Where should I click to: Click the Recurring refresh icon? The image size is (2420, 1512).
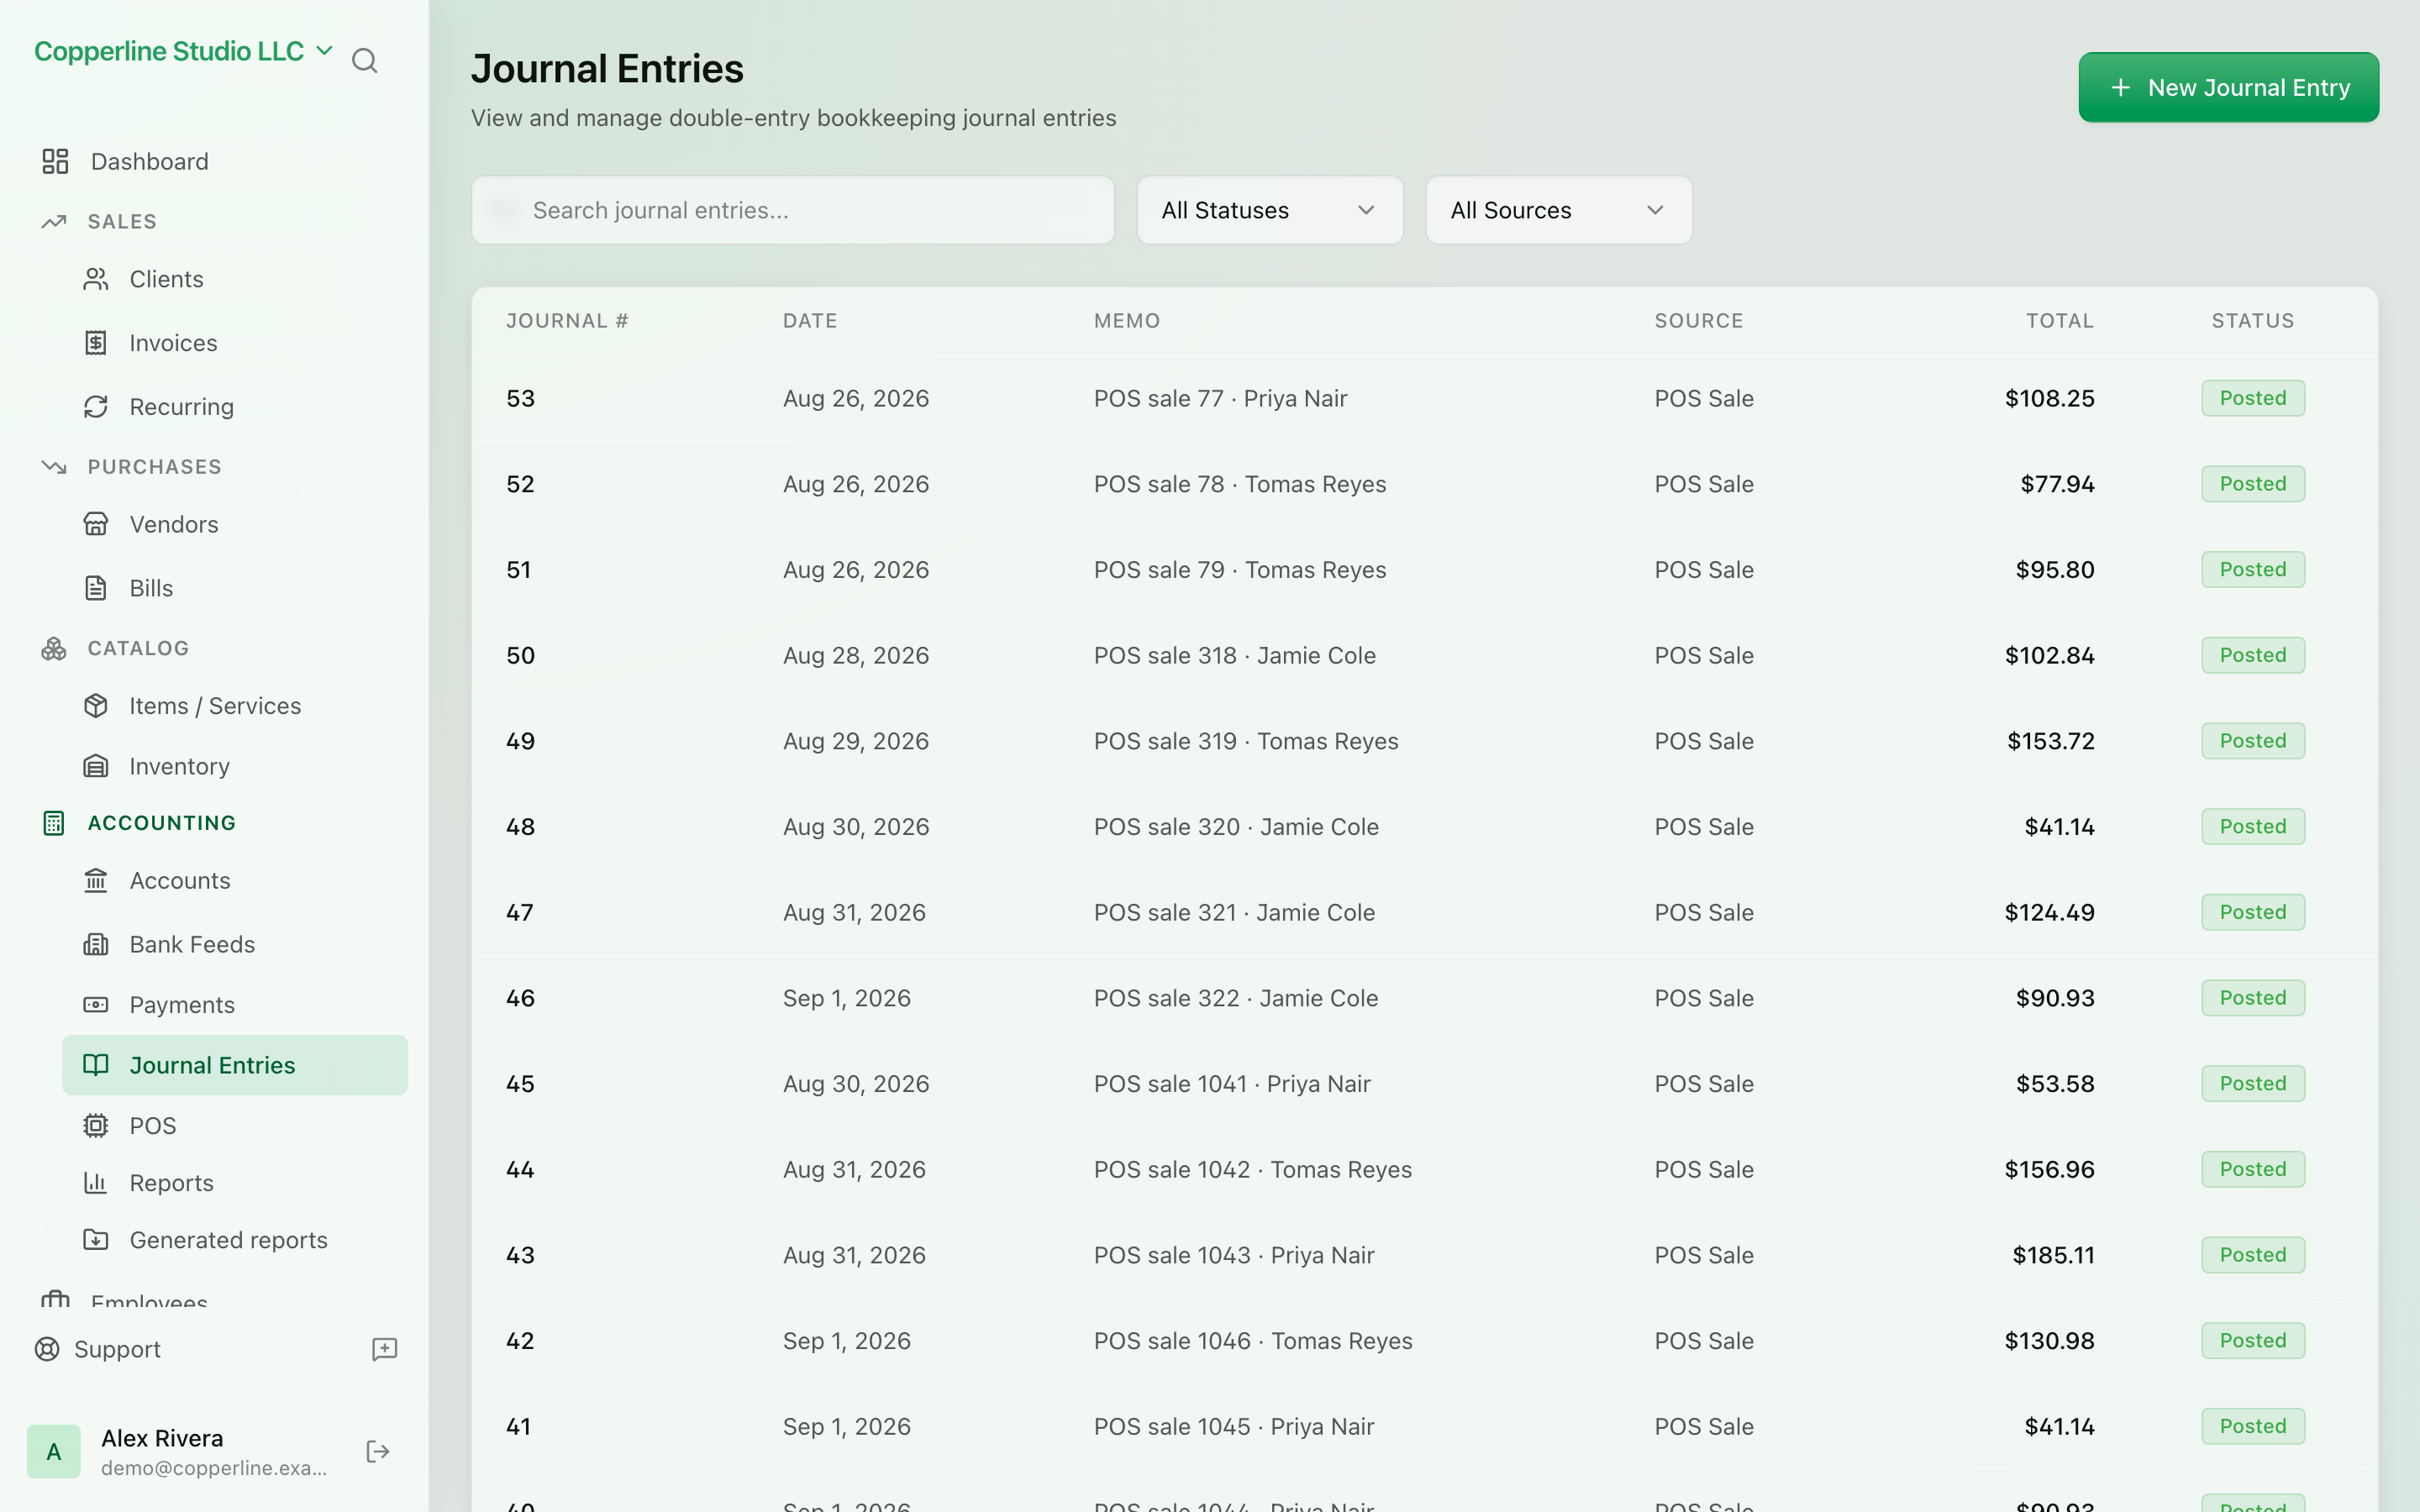click(96, 407)
